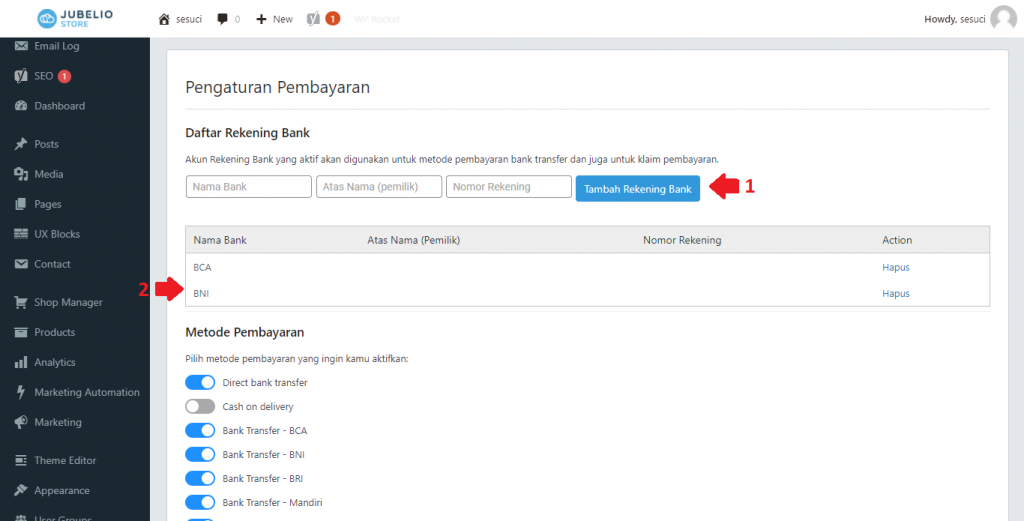Click the Nama Bank column header
Image resolution: width=1024 pixels, height=521 pixels.
tap(220, 240)
